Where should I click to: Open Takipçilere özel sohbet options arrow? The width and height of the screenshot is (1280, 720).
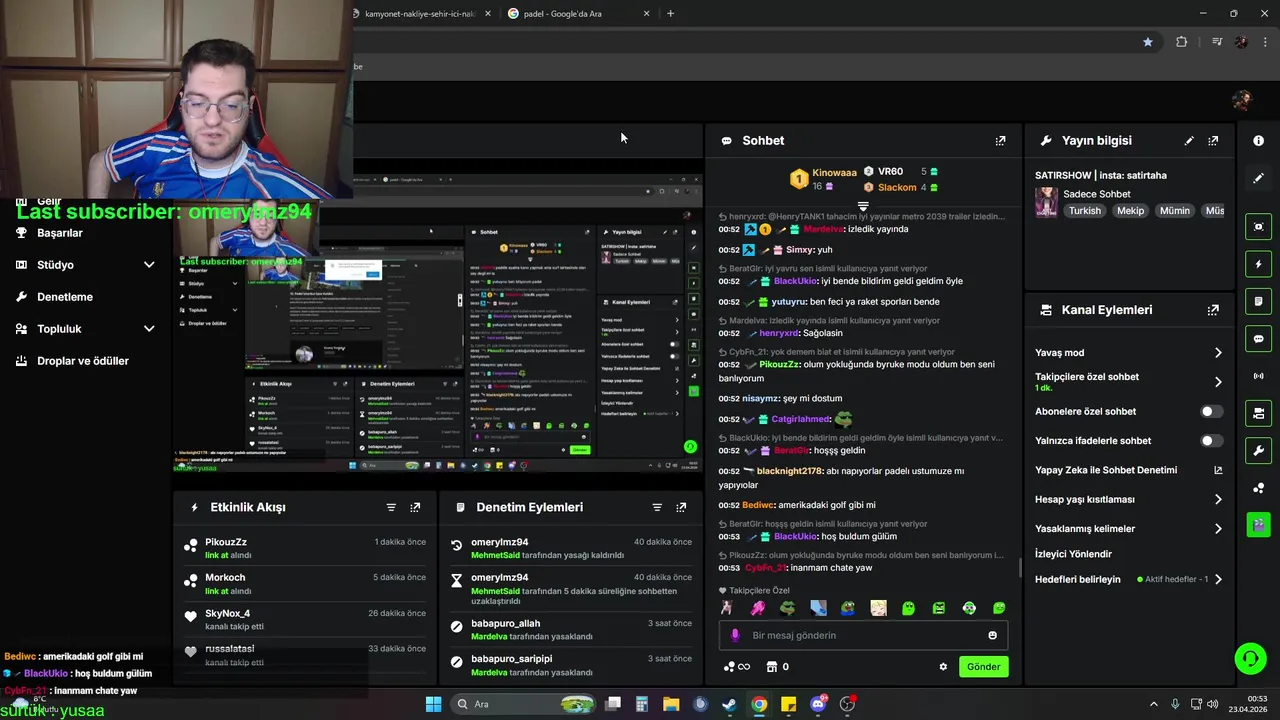point(1218,382)
